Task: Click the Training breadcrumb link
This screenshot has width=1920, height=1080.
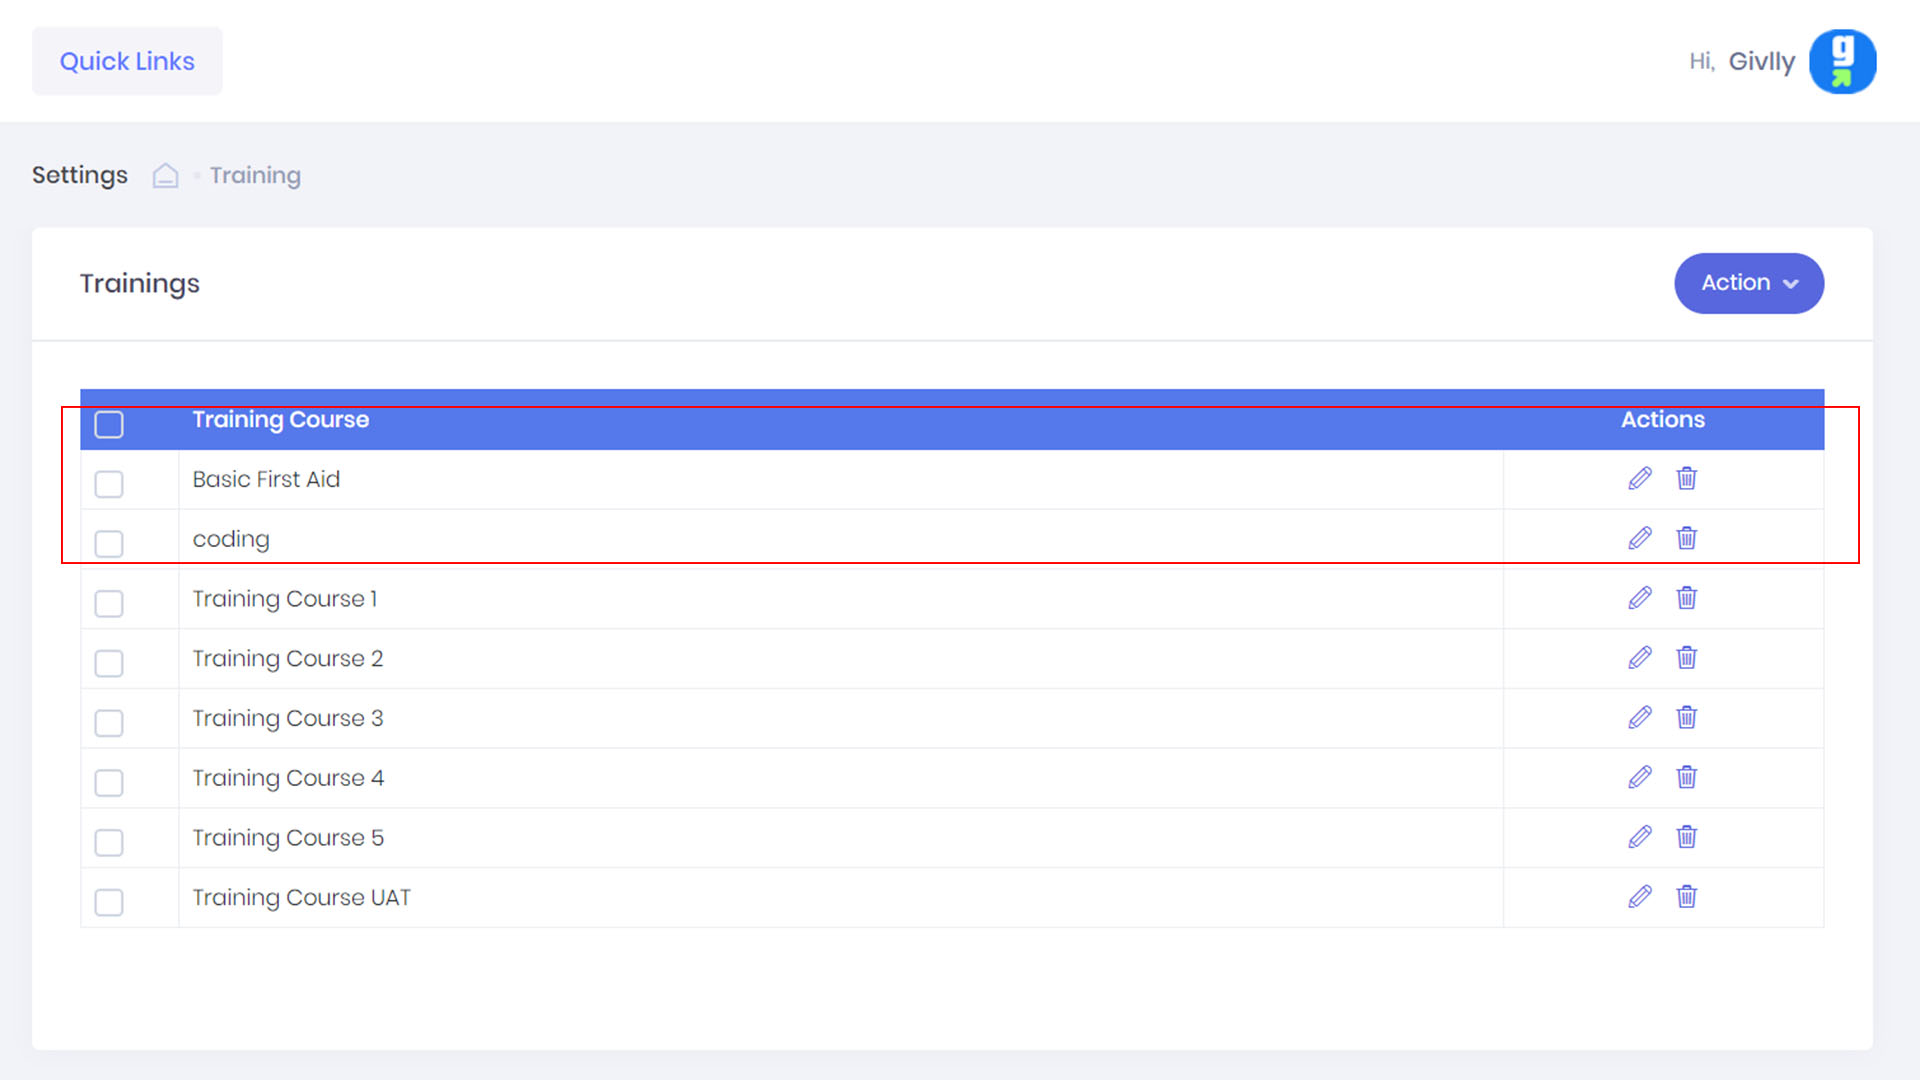Action: coord(255,176)
